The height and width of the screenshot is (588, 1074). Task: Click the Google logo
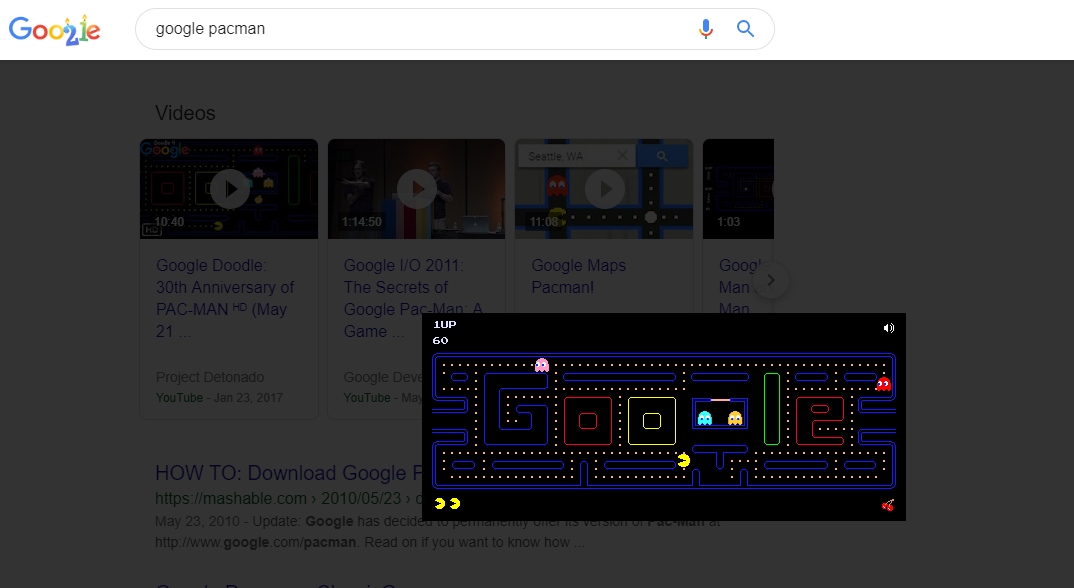pyautogui.click(x=54, y=29)
